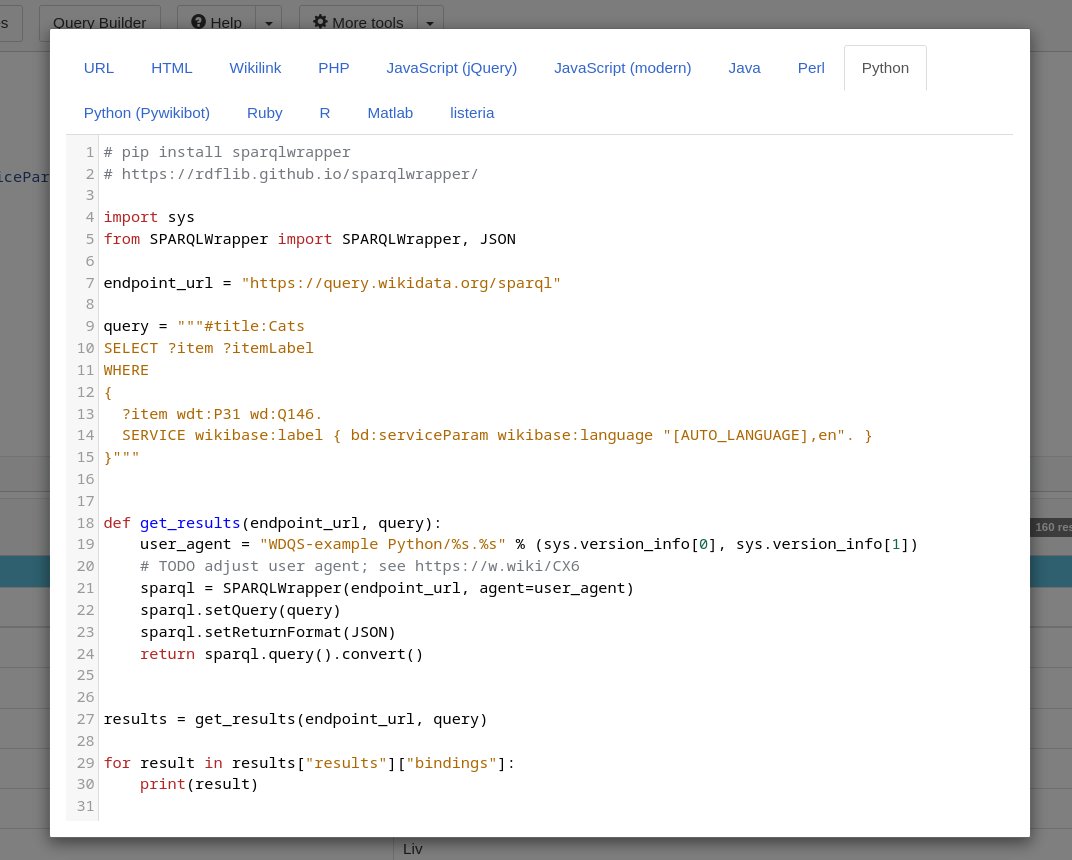This screenshot has height=860, width=1072.
Task: Click the SERVICE wikibase:label line
Action: click(x=497, y=435)
